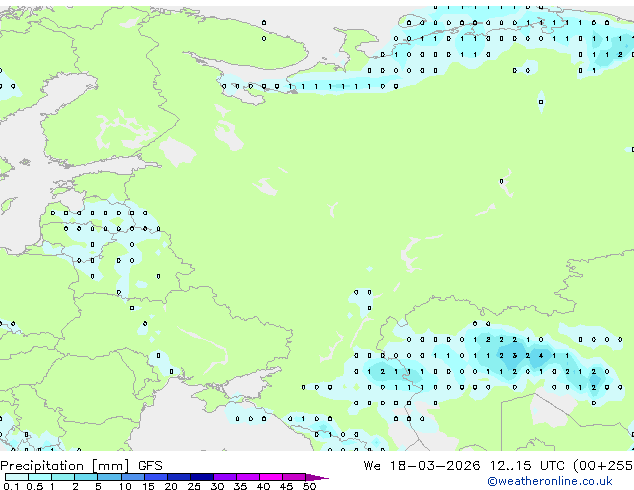This screenshot has height=490, width=634.
Task: Click the 0.1–0.5 mm legend color swatch
Action: [17, 477]
